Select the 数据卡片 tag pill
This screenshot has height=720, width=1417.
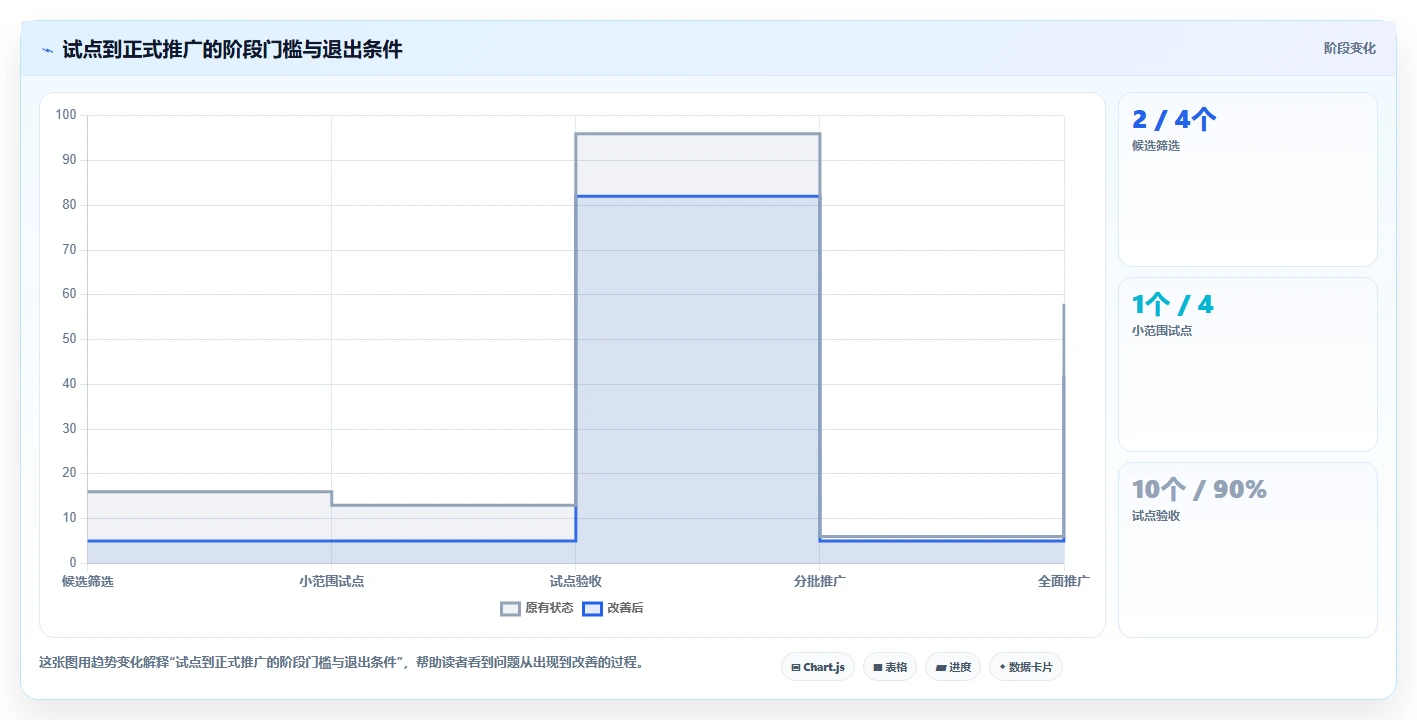coord(1025,667)
